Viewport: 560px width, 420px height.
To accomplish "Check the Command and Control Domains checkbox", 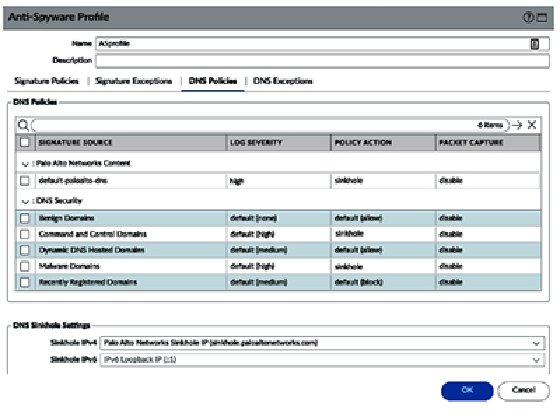I will 25,234.
